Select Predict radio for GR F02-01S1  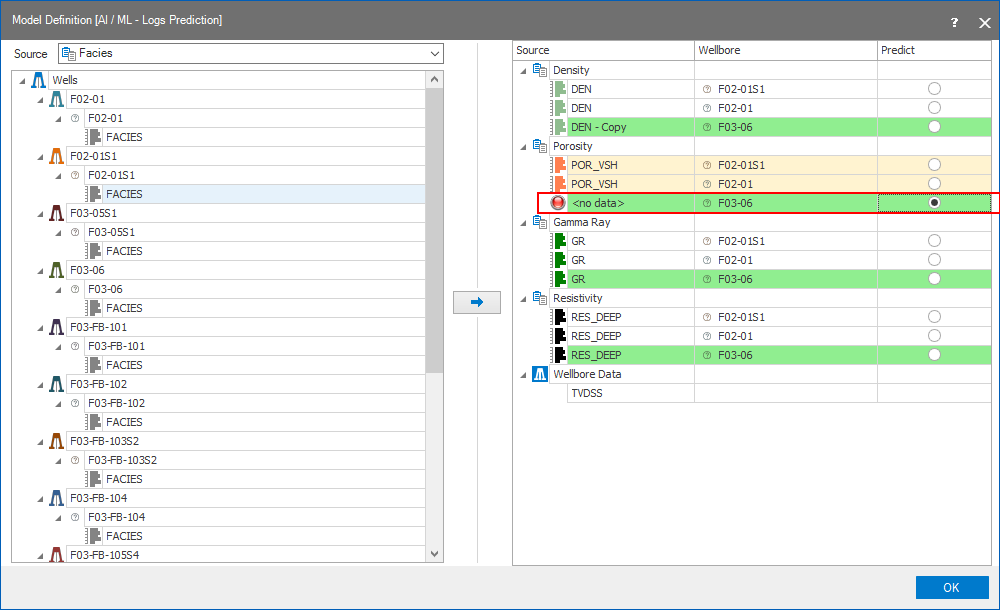coord(934,241)
